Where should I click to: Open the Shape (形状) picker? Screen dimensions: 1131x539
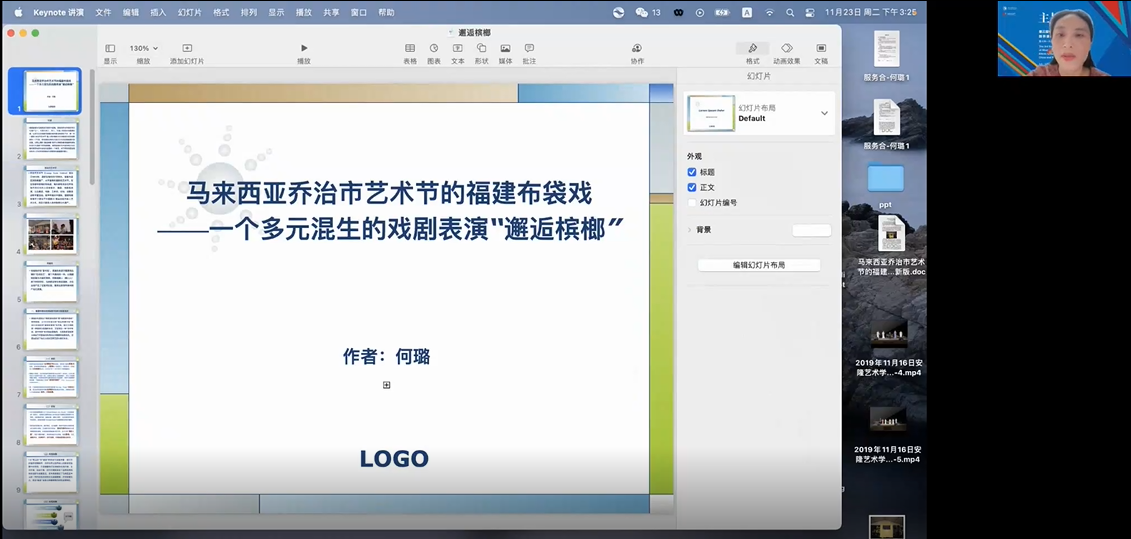tap(482, 48)
